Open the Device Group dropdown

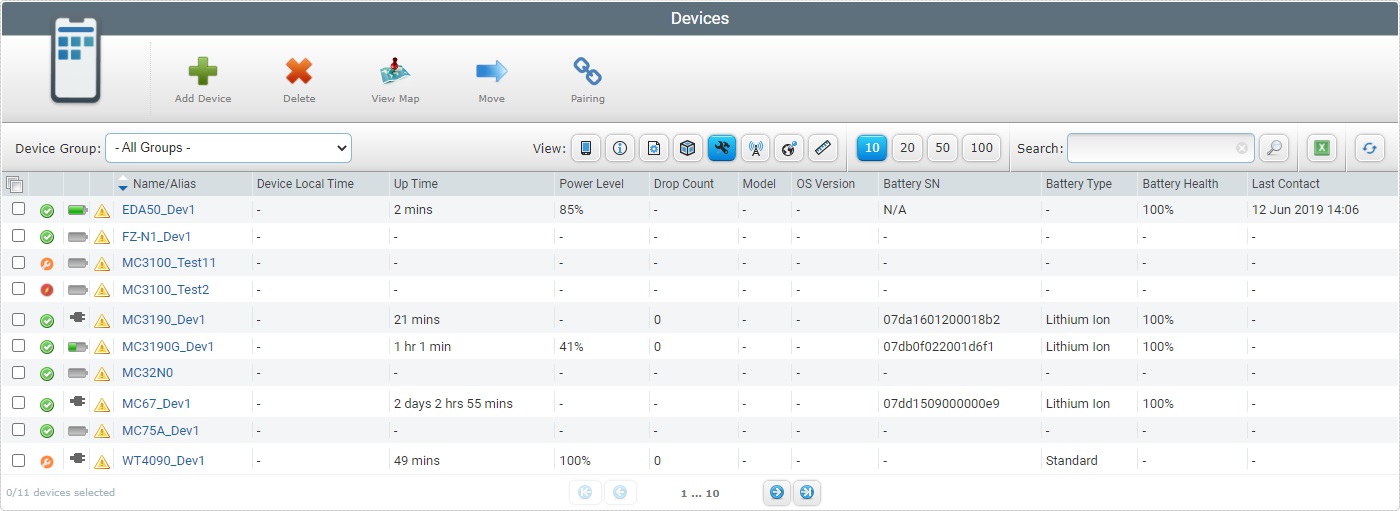[228, 147]
